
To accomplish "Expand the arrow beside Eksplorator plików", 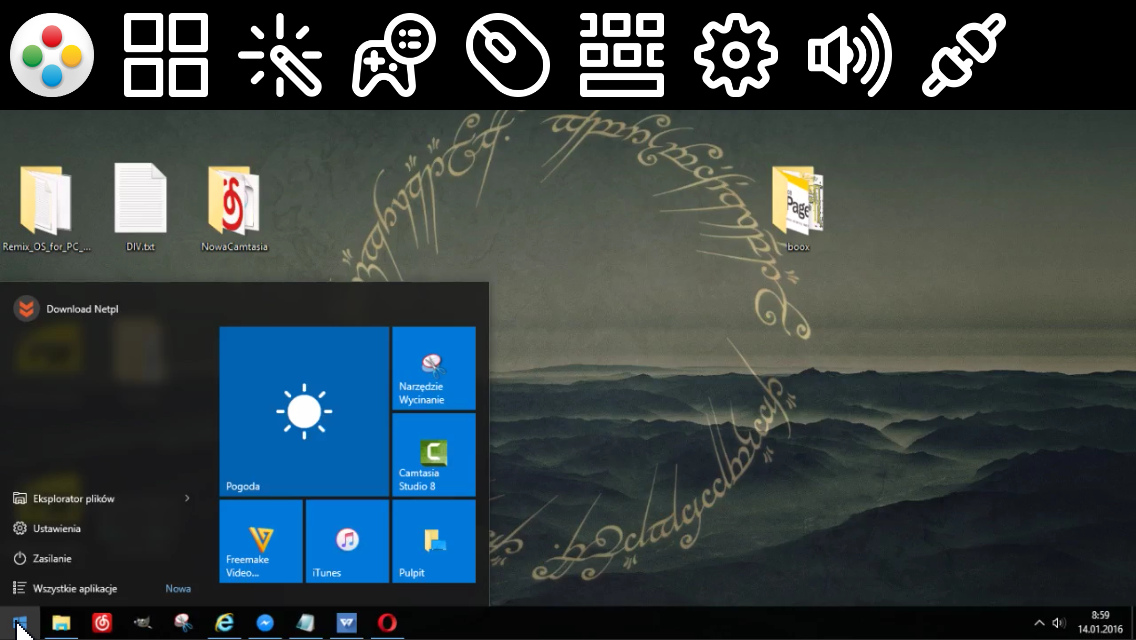I will click(187, 499).
